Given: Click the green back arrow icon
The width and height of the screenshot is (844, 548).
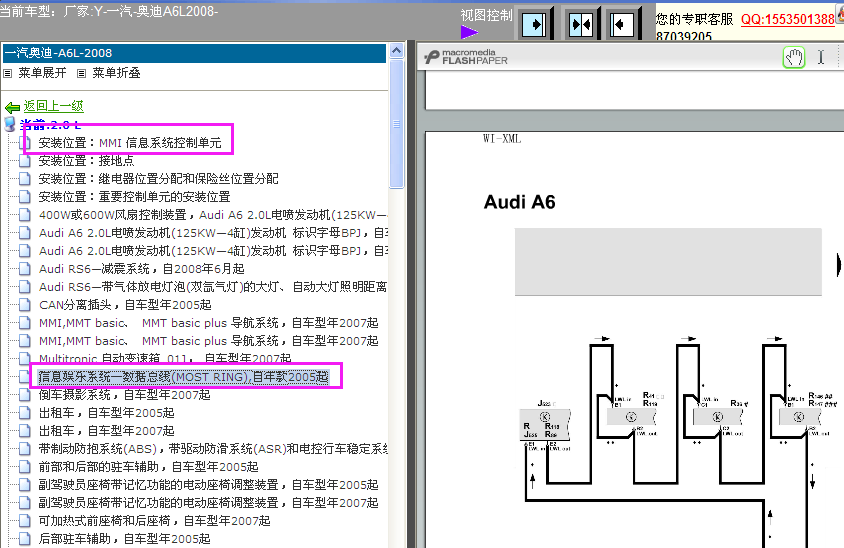Looking at the screenshot, I should (12, 107).
